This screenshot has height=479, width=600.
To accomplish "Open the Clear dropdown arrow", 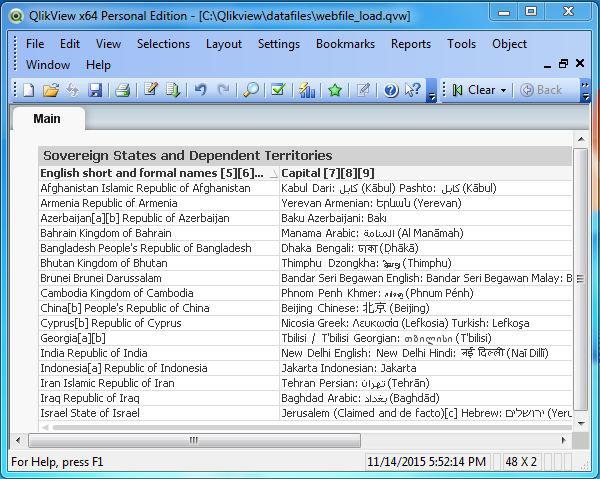I will (504, 90).
